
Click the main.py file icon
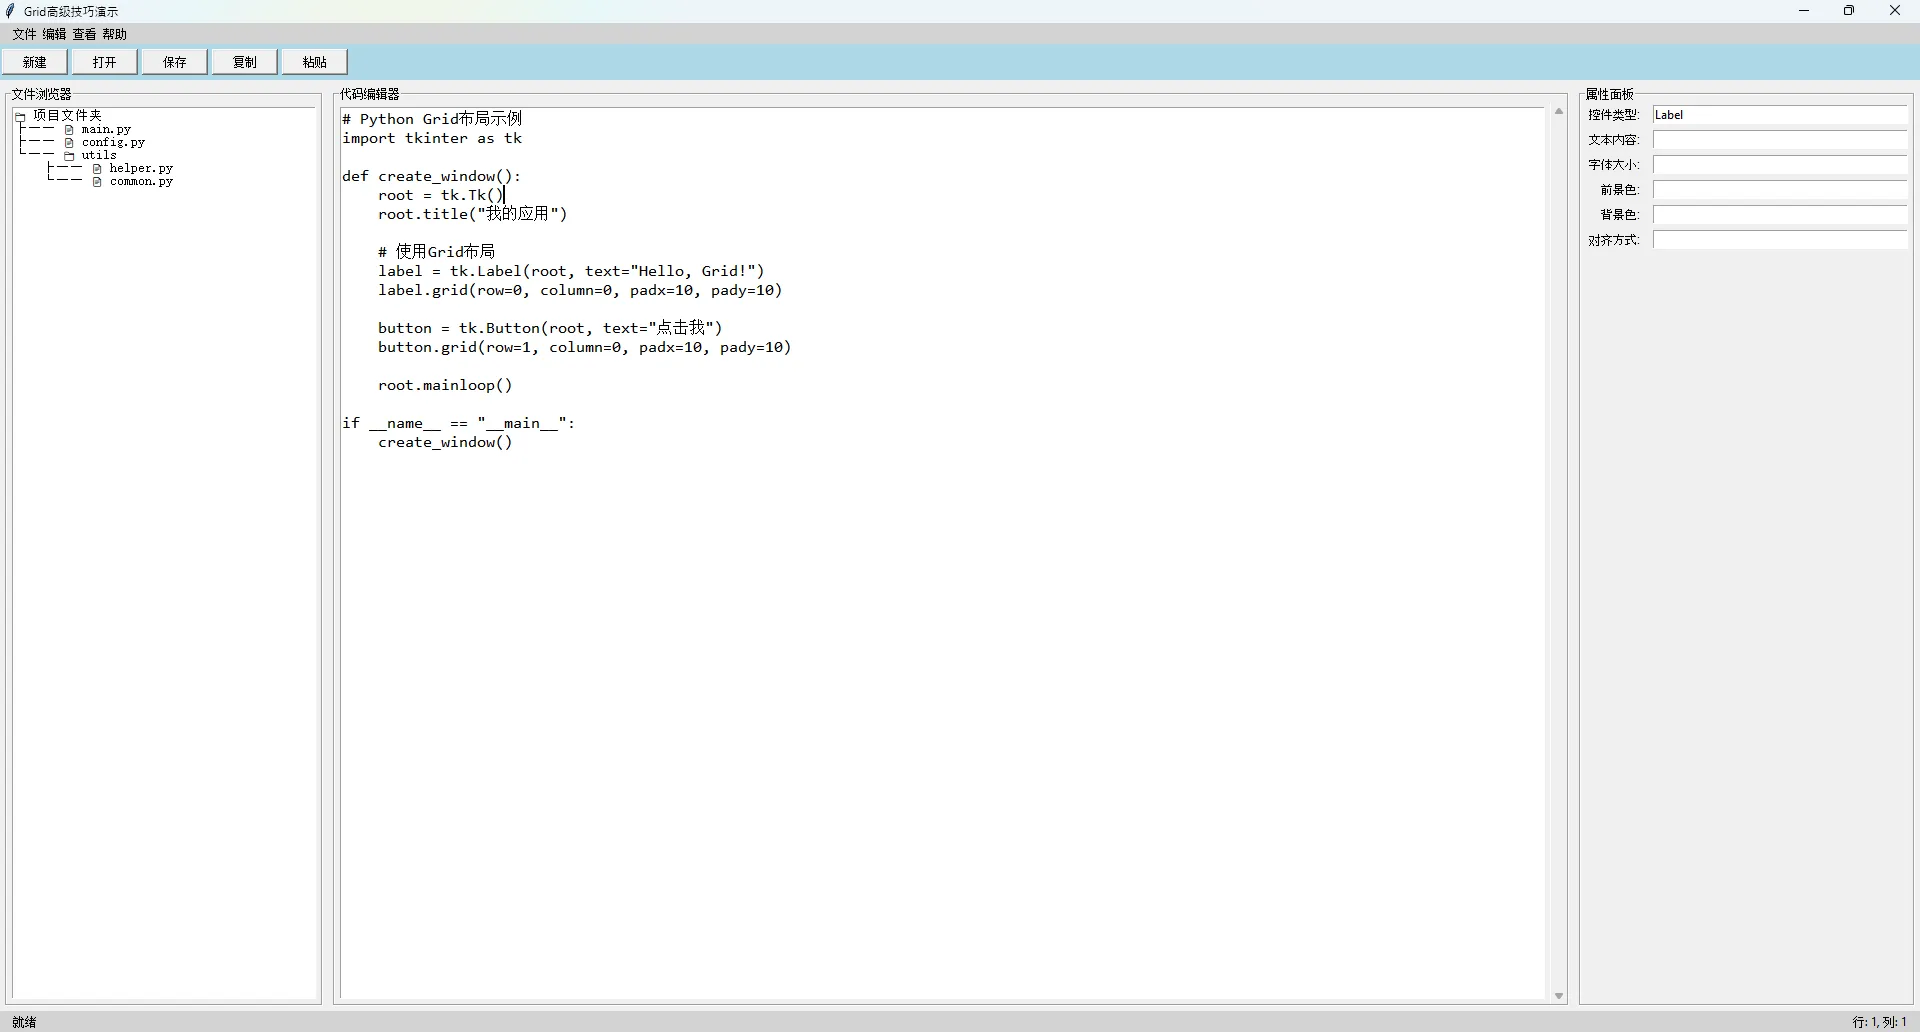pos(69,130)
